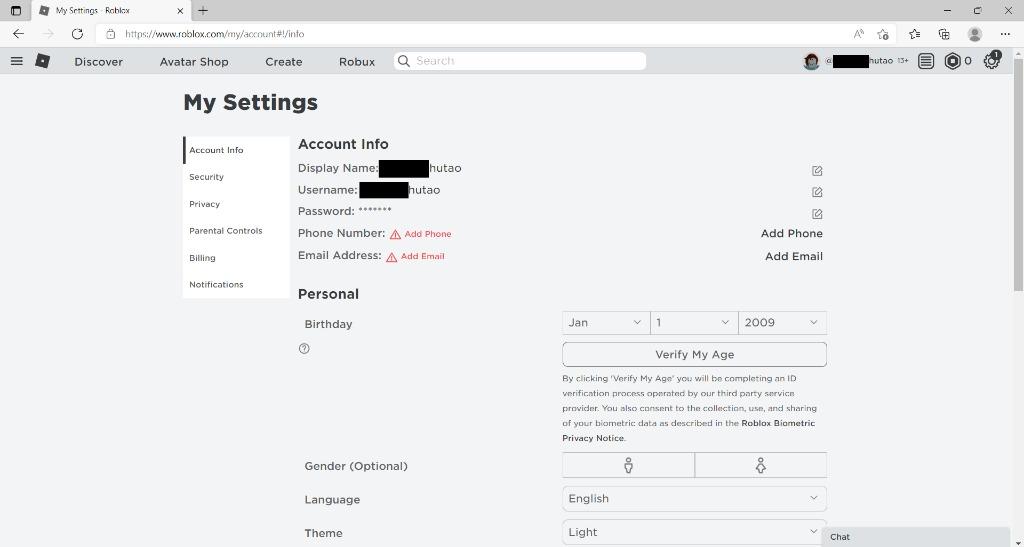This screenshot has width=1024, height=547.
Task: Open browser Settings and more ellipsis
Action: 1005,34
